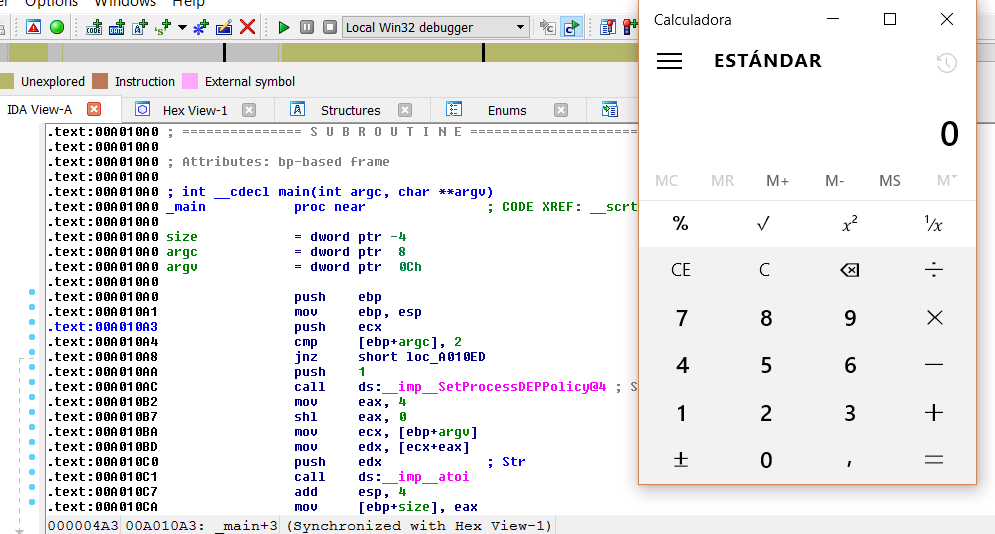Open the Structures tab

click(350, 110)
